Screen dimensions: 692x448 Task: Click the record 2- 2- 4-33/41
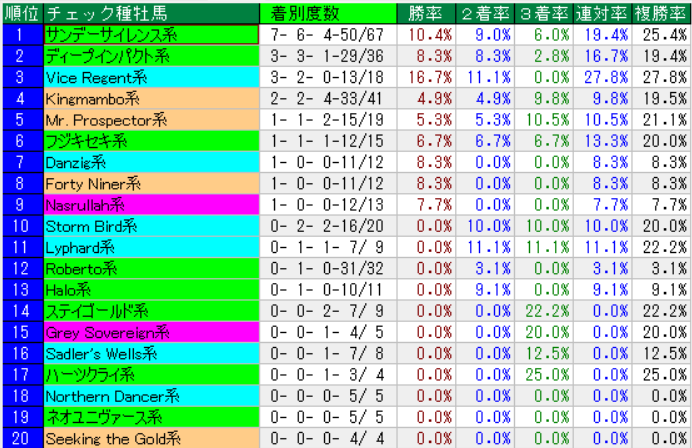pos(327,98)
